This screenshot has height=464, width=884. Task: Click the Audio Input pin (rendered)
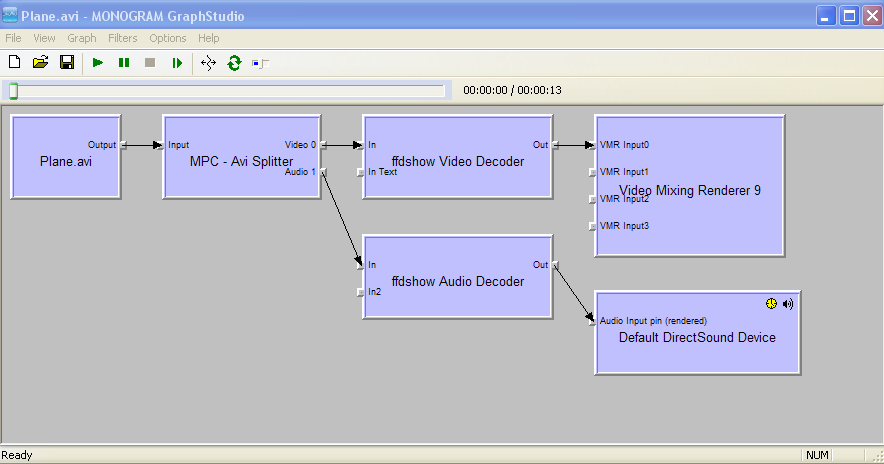[x=593, y=321]
